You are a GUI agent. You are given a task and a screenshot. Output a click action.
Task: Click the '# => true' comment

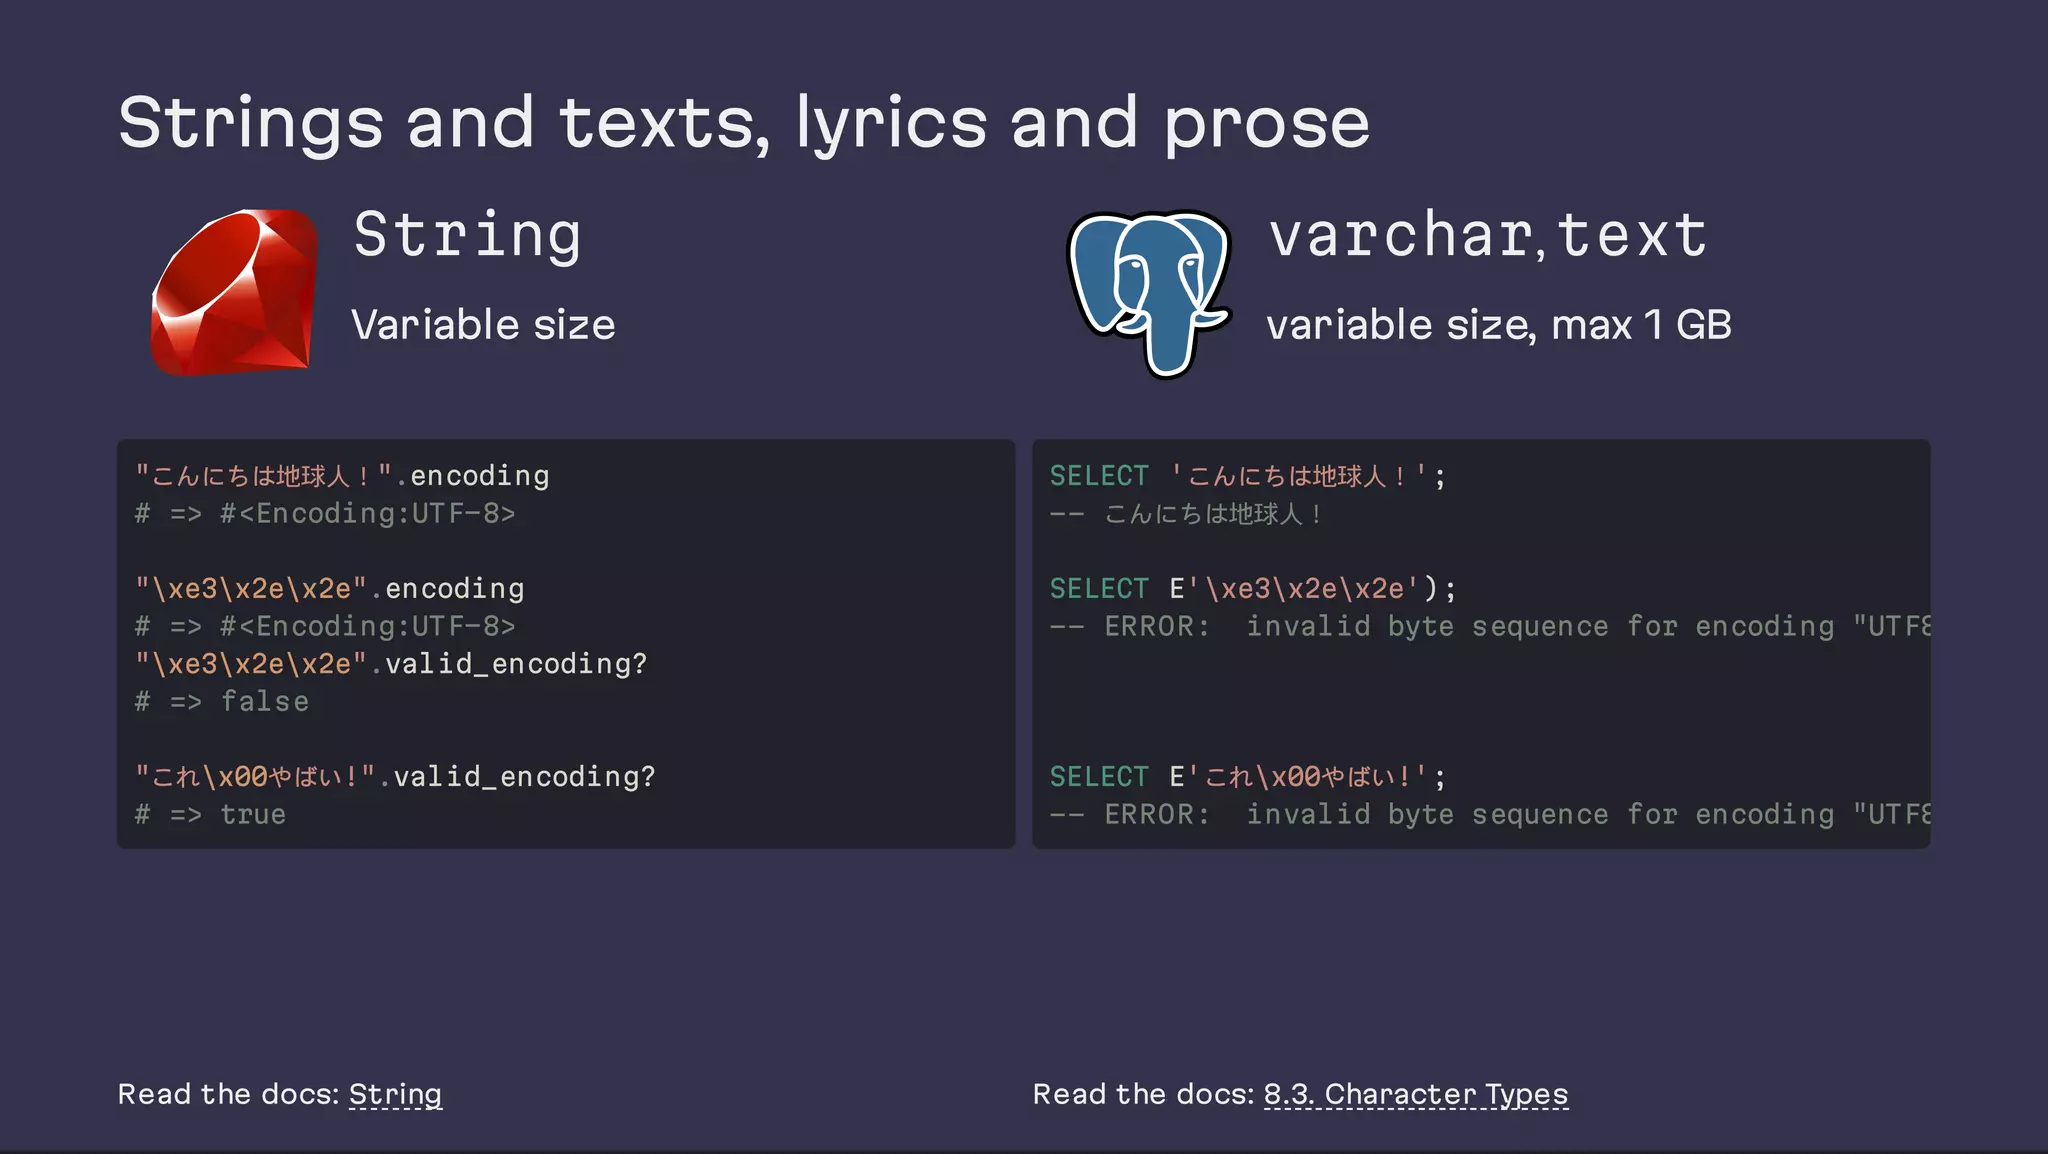click(210, 815)
